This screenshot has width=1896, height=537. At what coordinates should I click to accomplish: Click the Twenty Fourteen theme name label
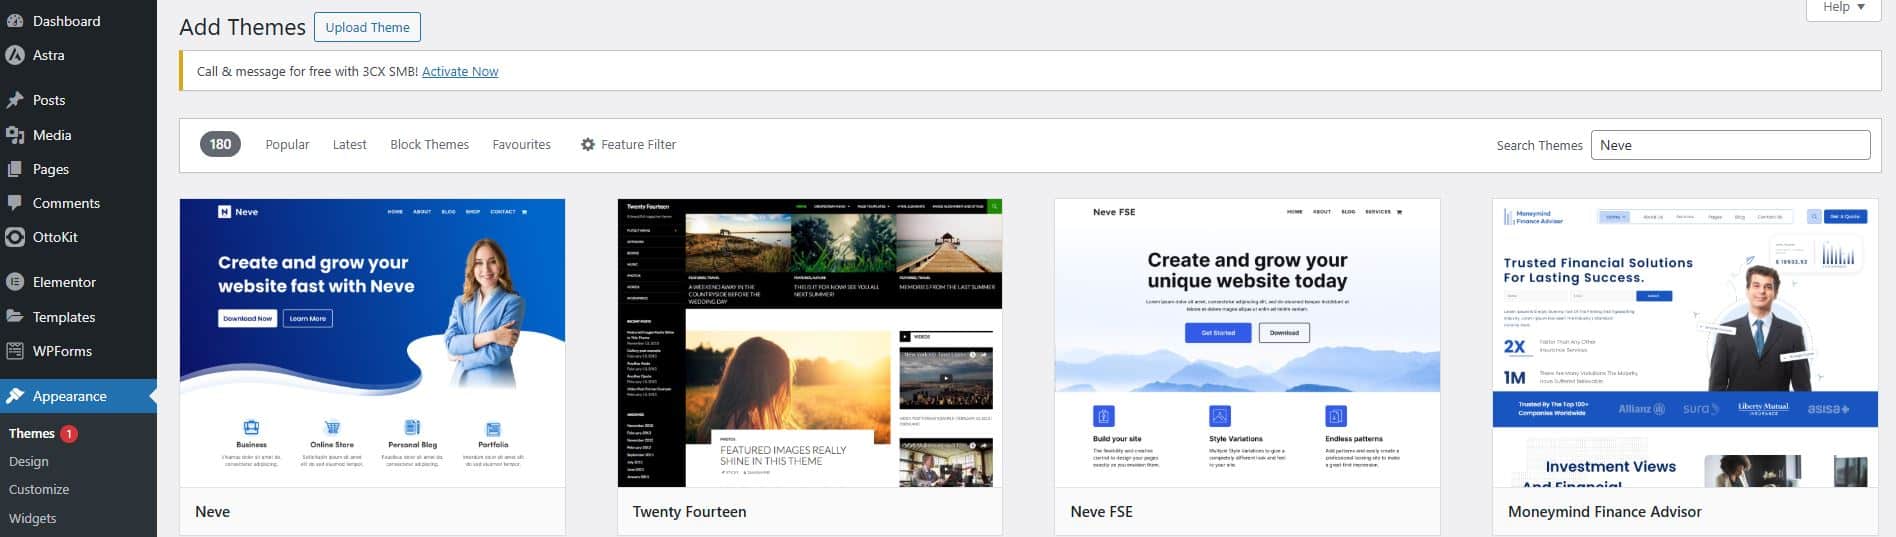[x=689, y=512]
